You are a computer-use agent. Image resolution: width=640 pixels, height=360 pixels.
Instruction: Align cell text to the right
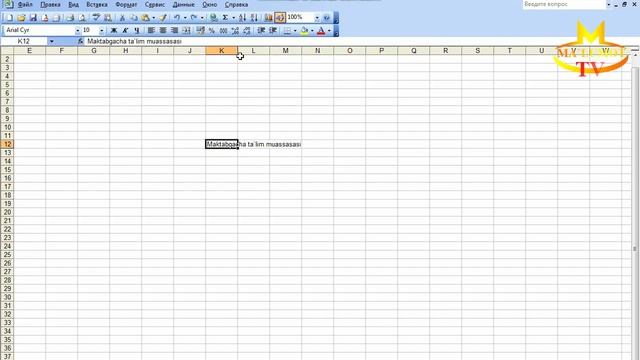174,30
